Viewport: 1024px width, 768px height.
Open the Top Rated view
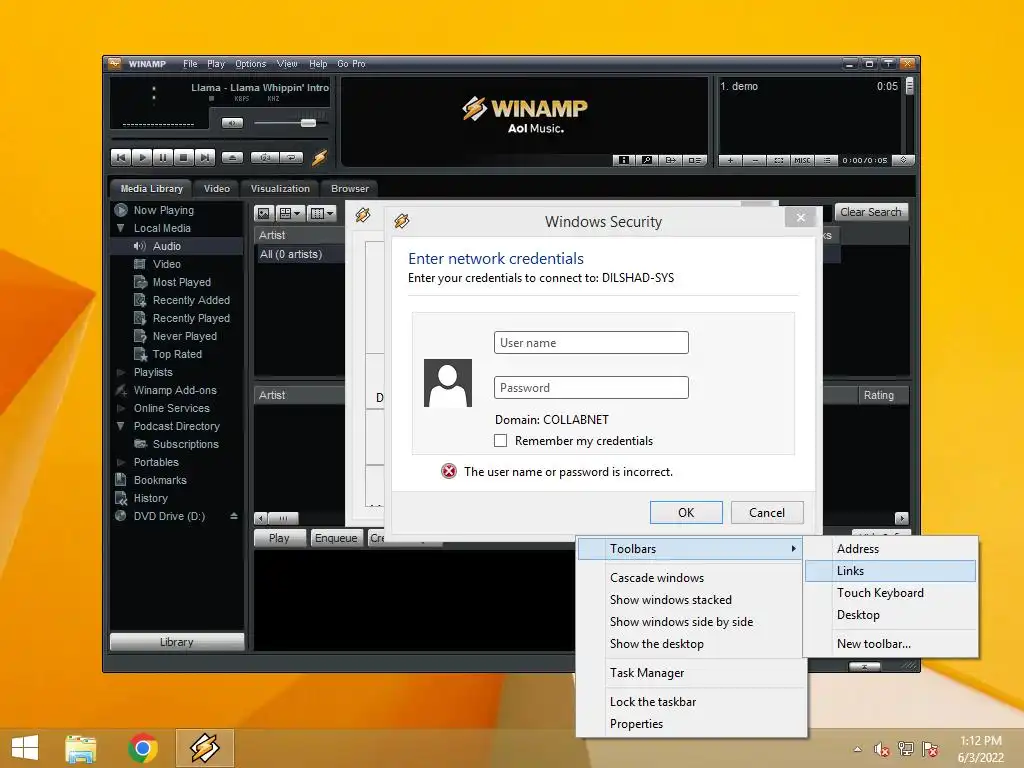pyautogui.click(x=177, y=354)
